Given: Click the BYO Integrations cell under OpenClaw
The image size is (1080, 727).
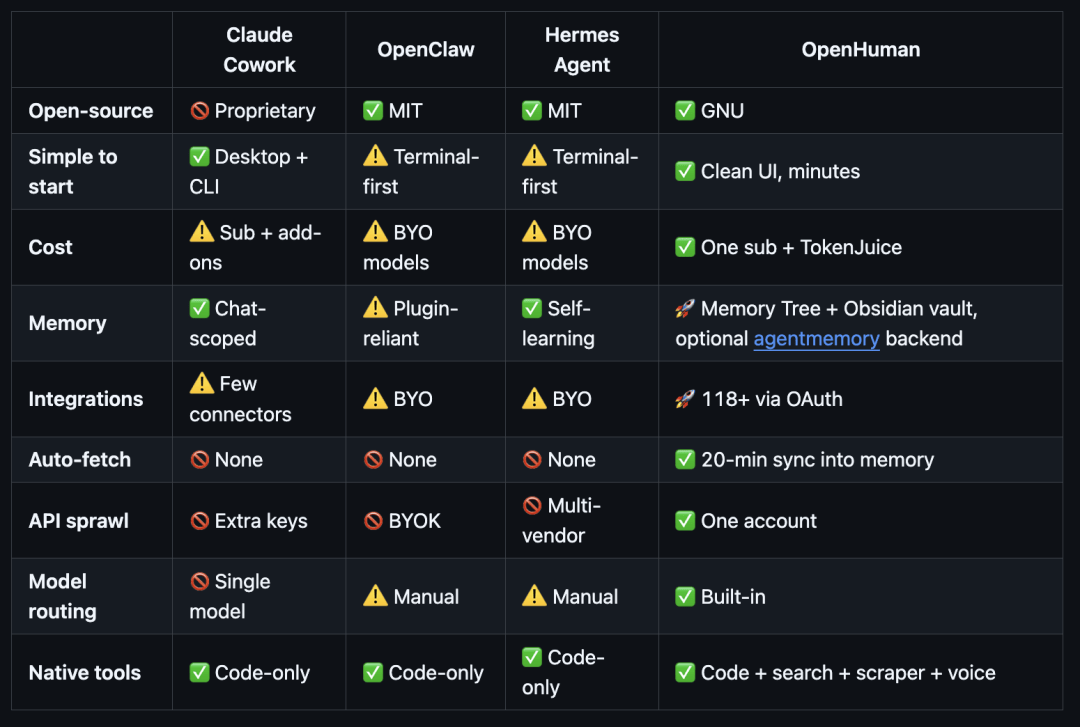Looking at the screenshot, I should tap(426, 399).
